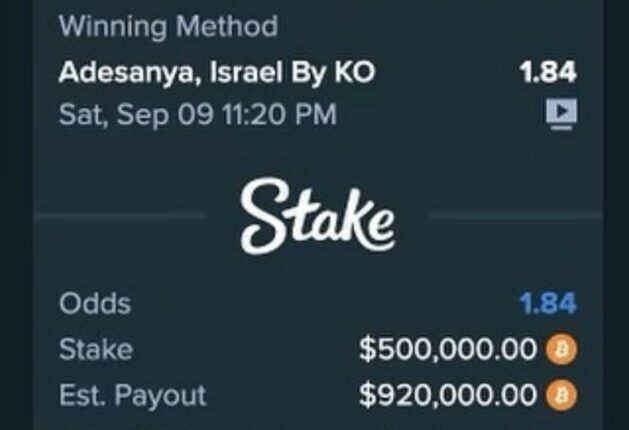Click the Stake logo in the center
The image size is (629, 430).
(317, 215)
